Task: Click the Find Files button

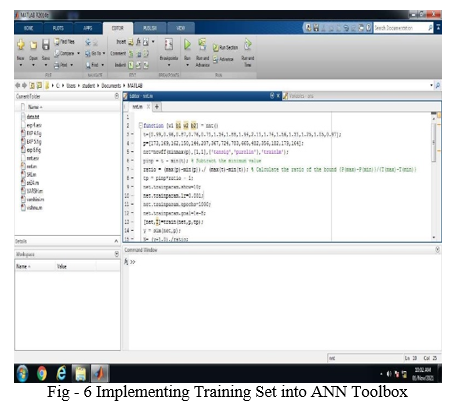Action: [x=64, y=42]
